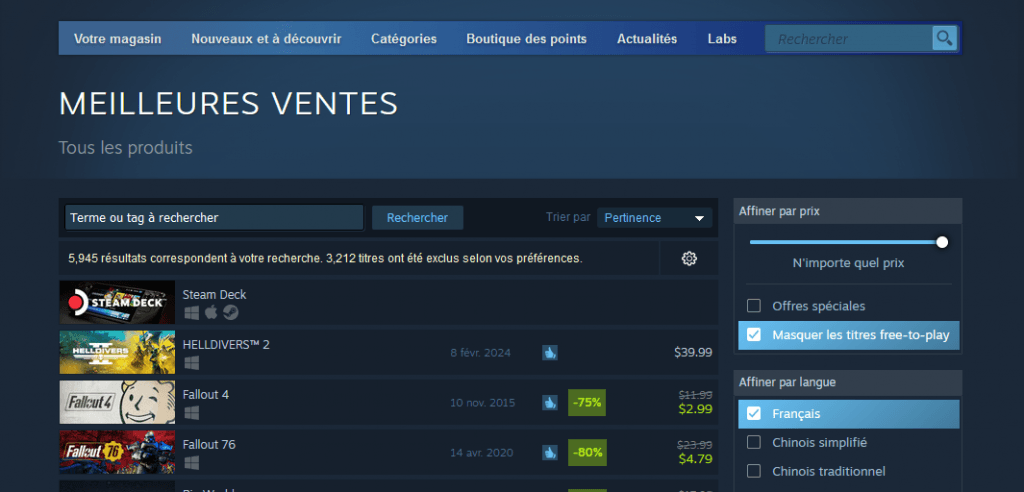Click thumbs-up review icon for HELLDIVERS 2
Screen dimensions: 1024x492
(x=550, y=353)
